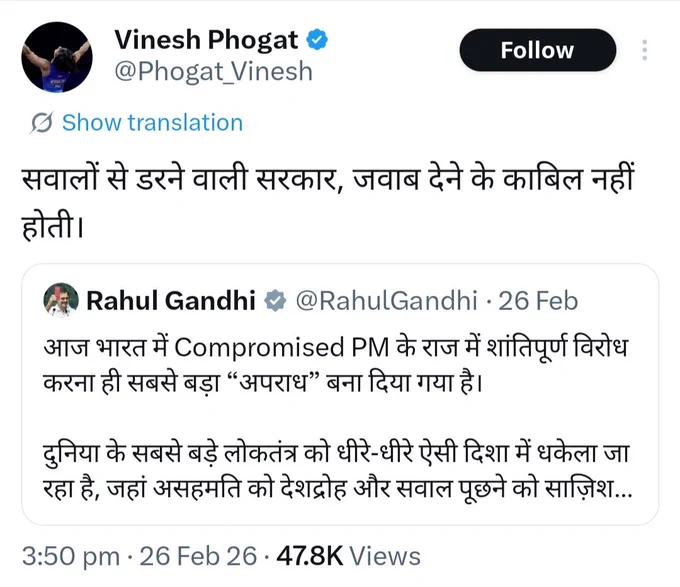This screenshot has width=680, height=587.
Task: Click the 26 Feb 26 post date
Action: 198,556
